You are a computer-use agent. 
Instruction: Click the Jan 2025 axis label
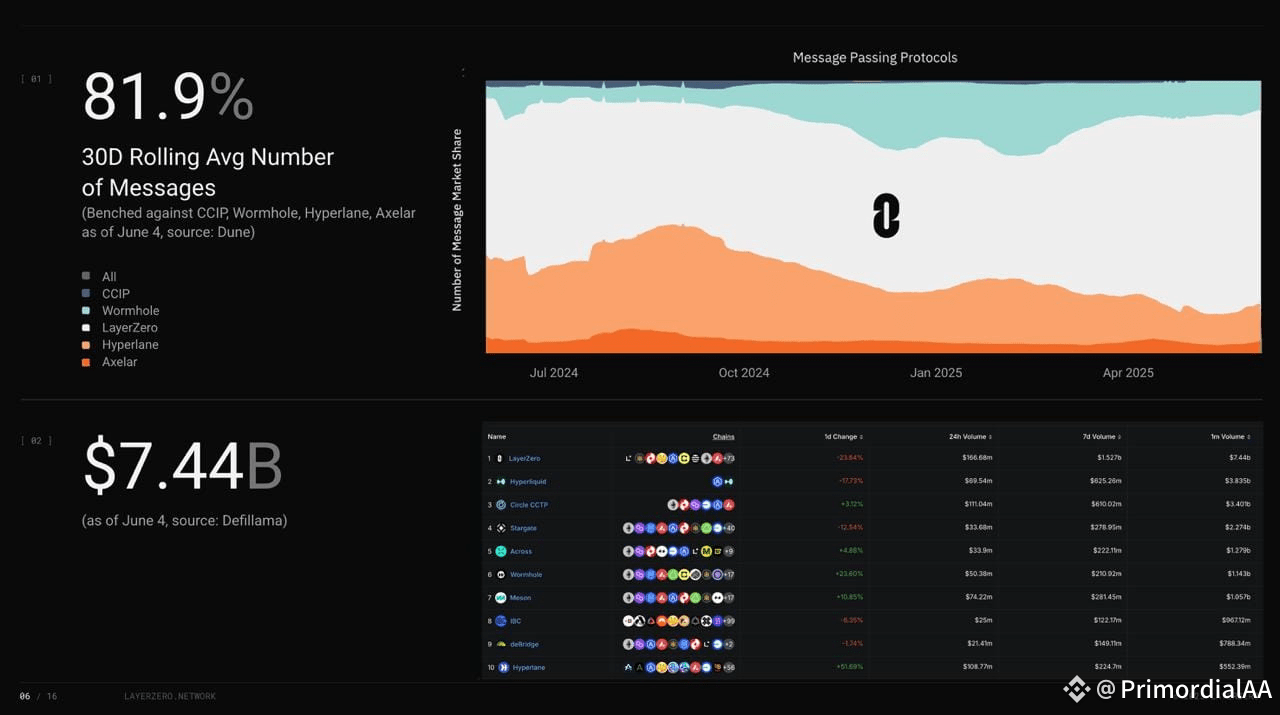pyautogui.click(x=936, y=372)
